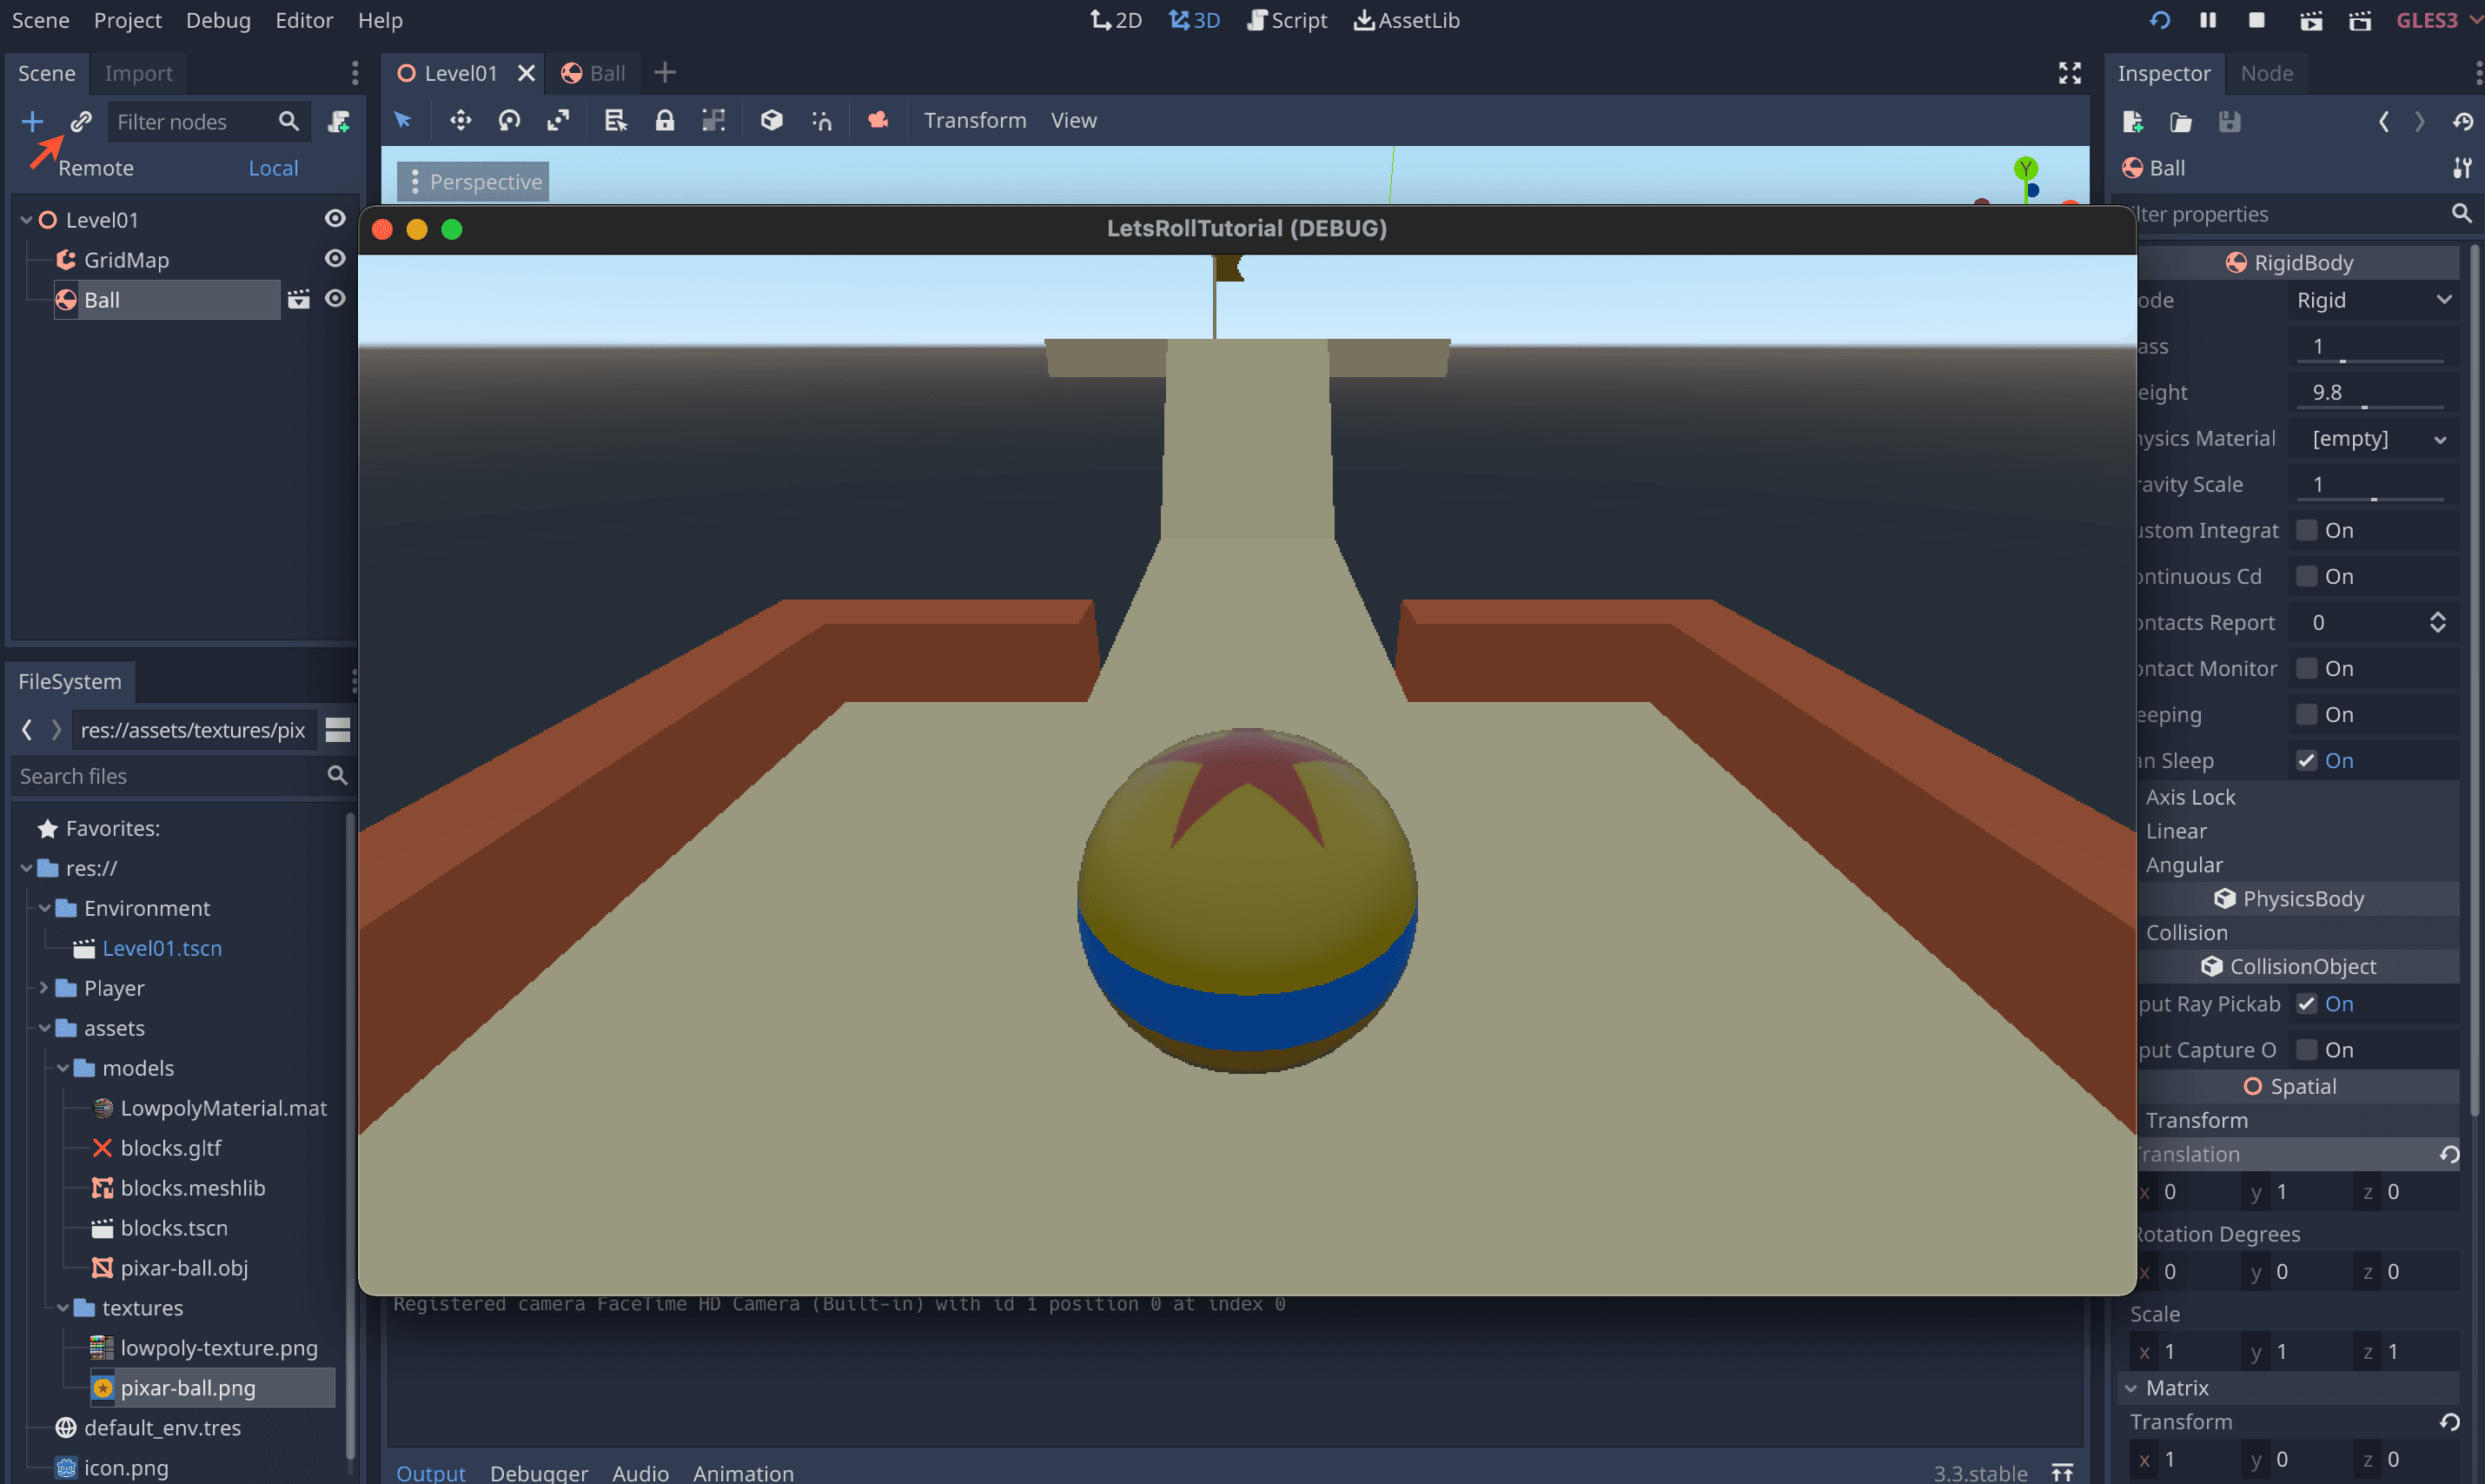Screen dimensions: 2485x1484
Task: Switch to the Import tab
Action: (138, 73)
